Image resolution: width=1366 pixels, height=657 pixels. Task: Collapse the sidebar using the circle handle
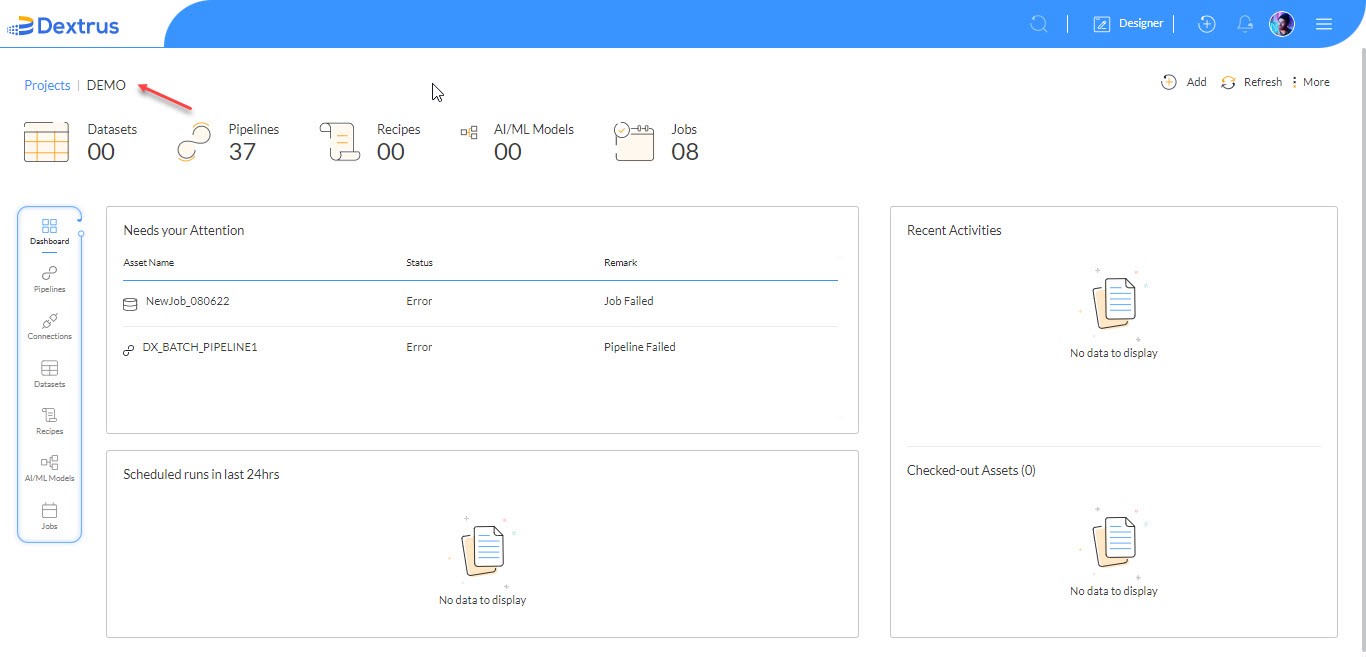click(x=81, y=233)
